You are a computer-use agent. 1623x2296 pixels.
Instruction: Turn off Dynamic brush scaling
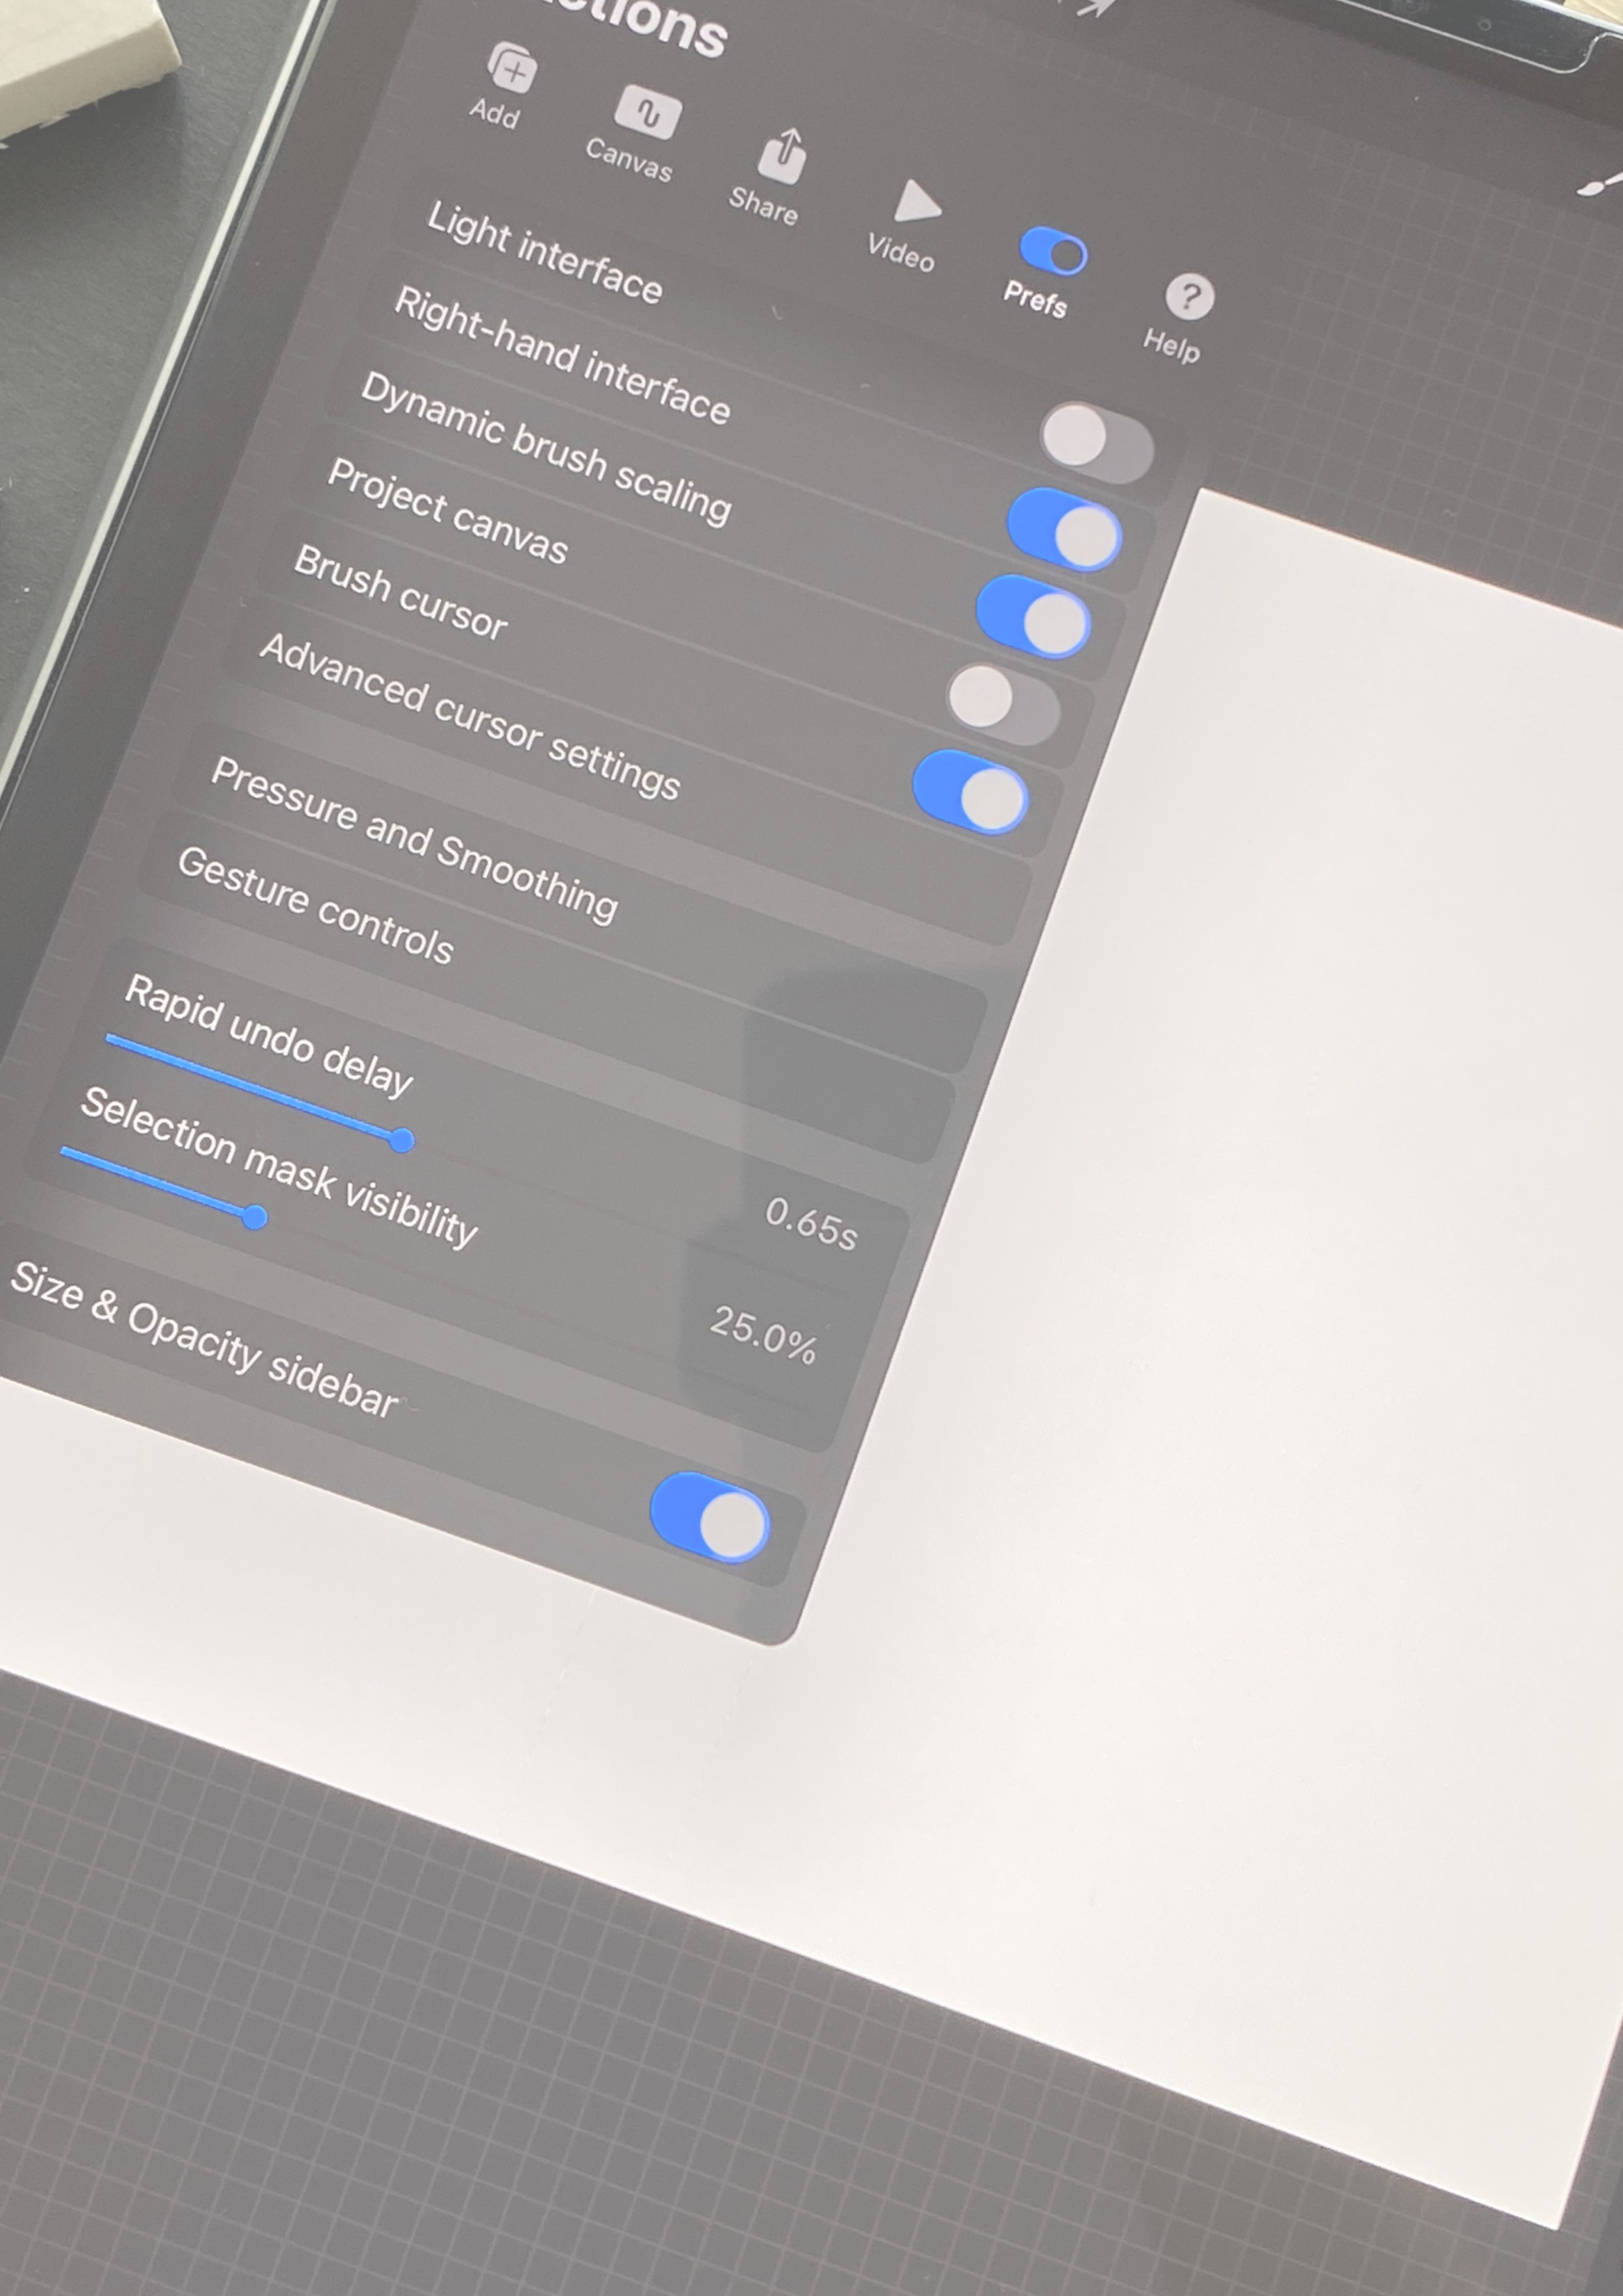click(x=1033, y=616)
